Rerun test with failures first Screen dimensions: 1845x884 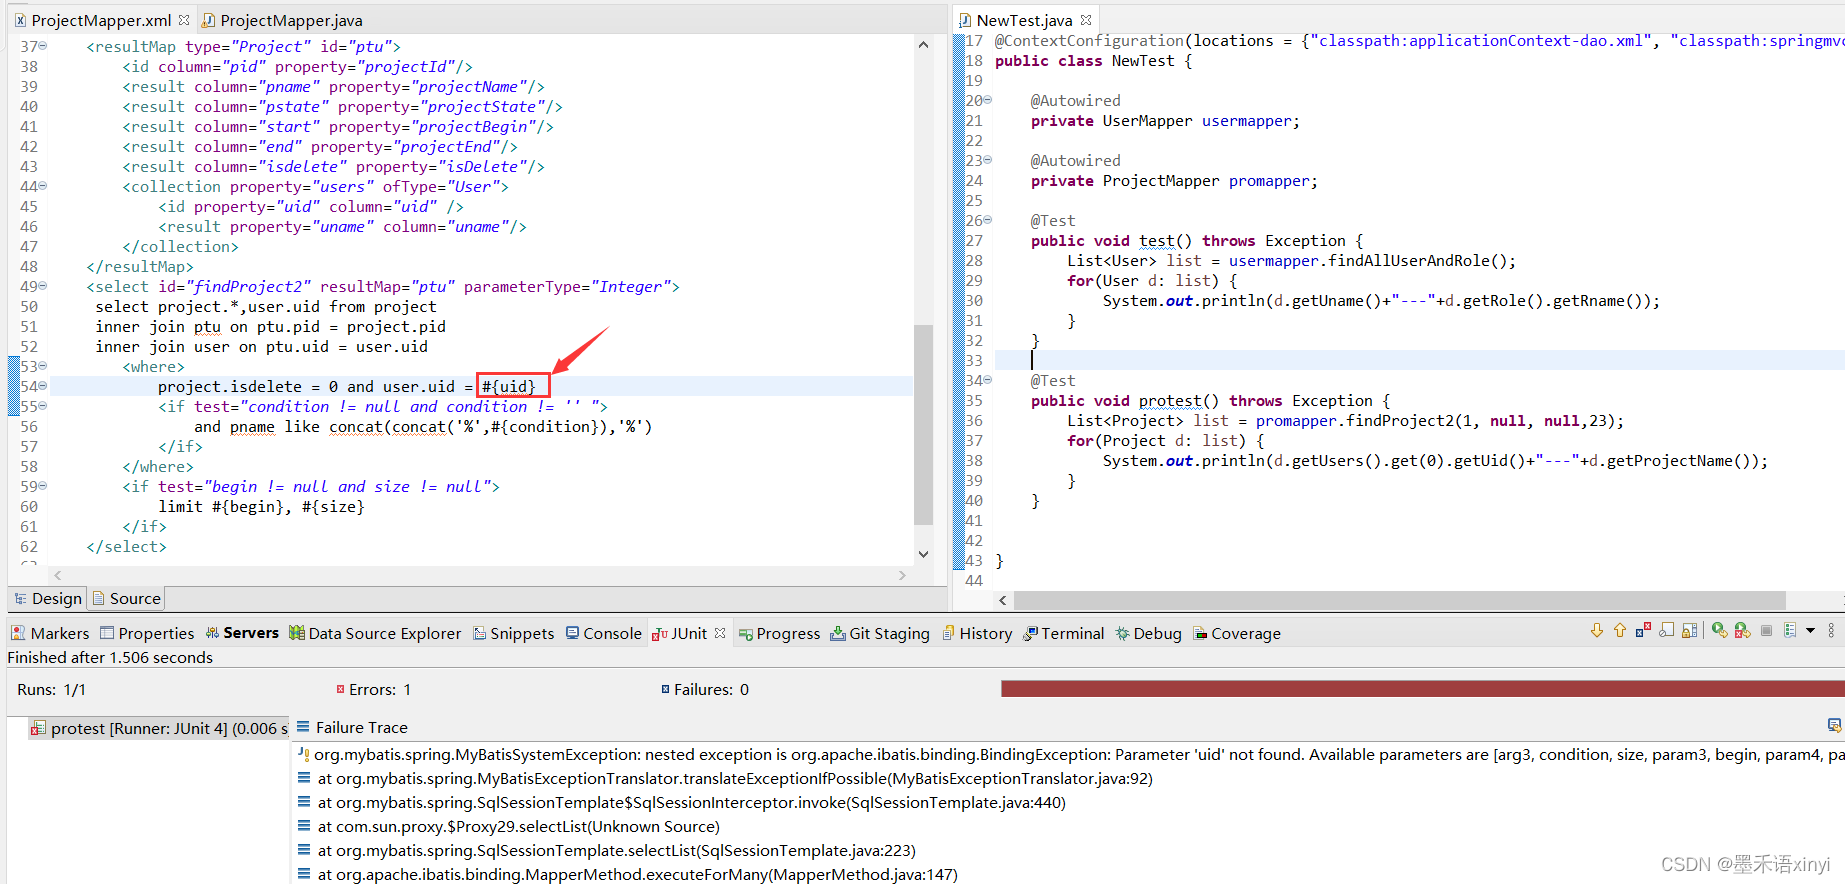(x=1742, y=631)
